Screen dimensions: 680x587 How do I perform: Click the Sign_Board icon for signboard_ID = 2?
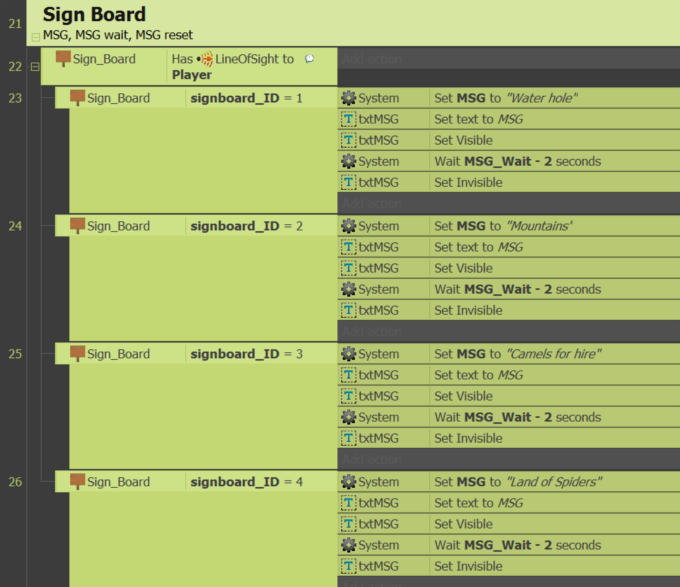pyautogui.click(x=78, y=226)
